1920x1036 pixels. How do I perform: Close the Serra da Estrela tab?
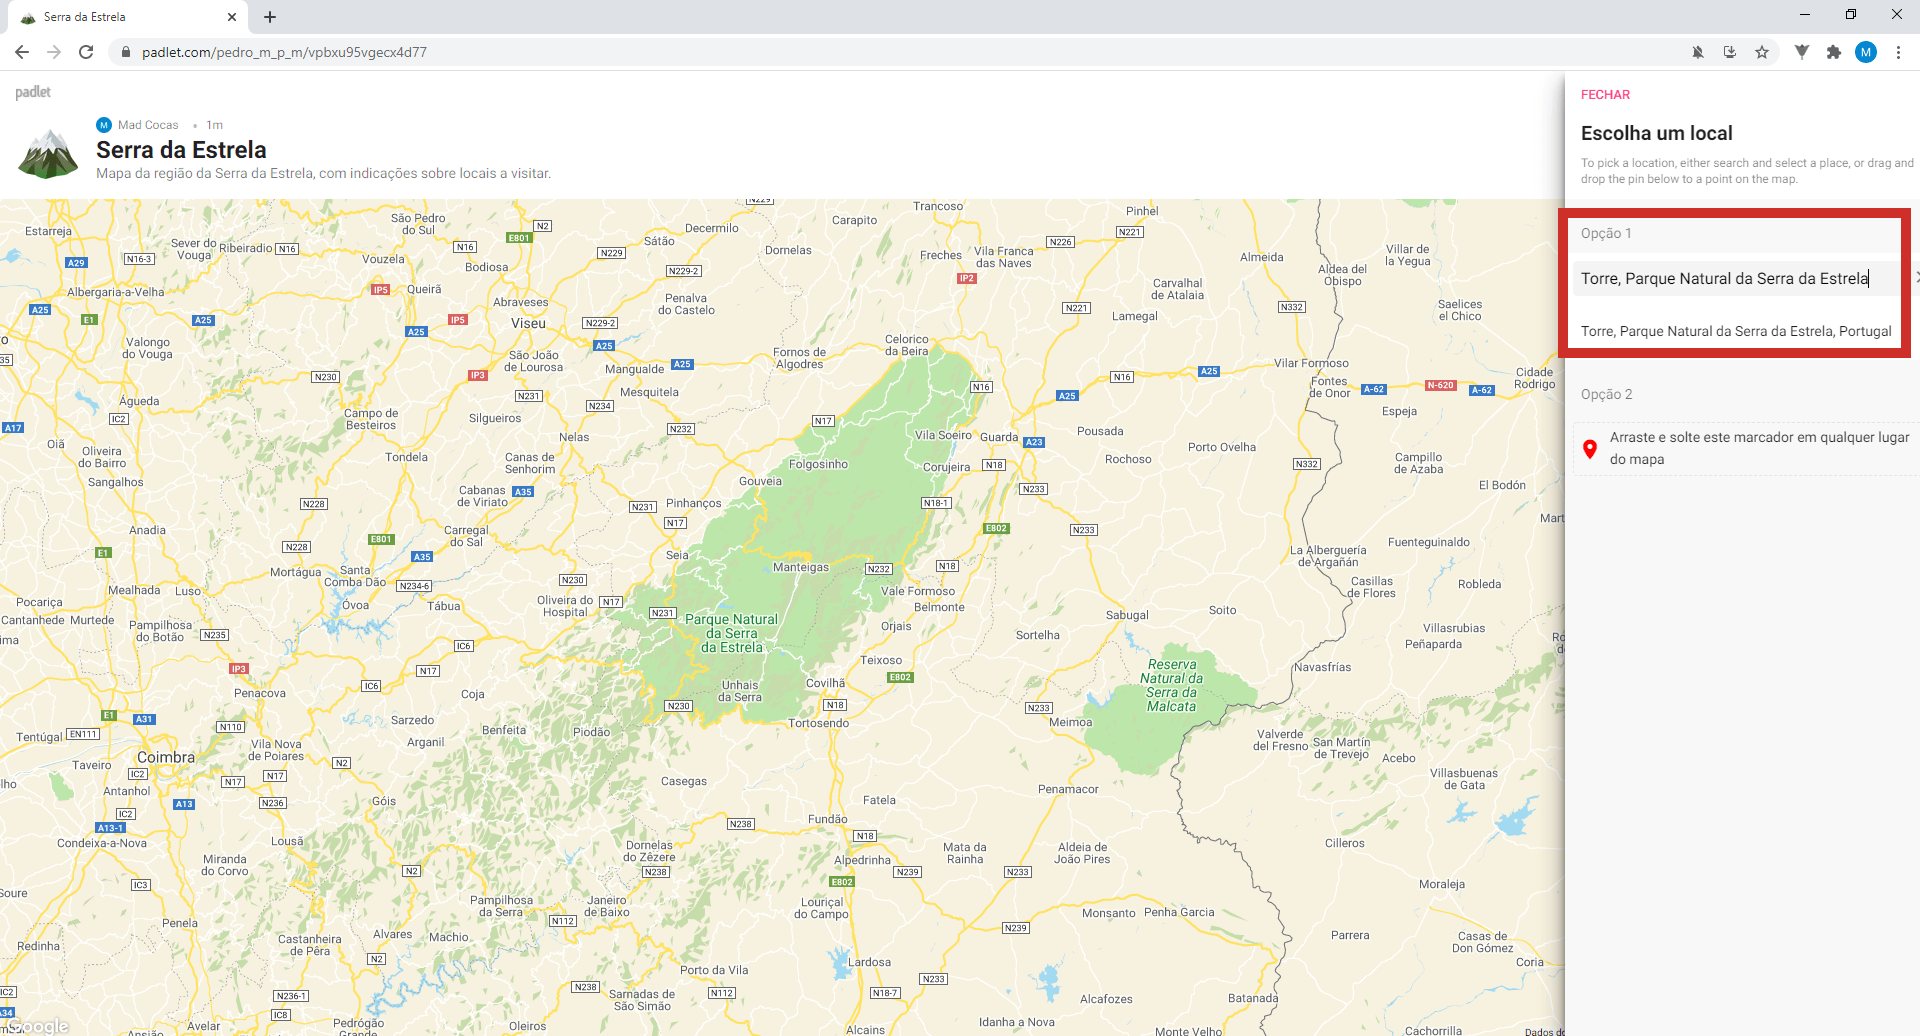(x=232, y=17)
